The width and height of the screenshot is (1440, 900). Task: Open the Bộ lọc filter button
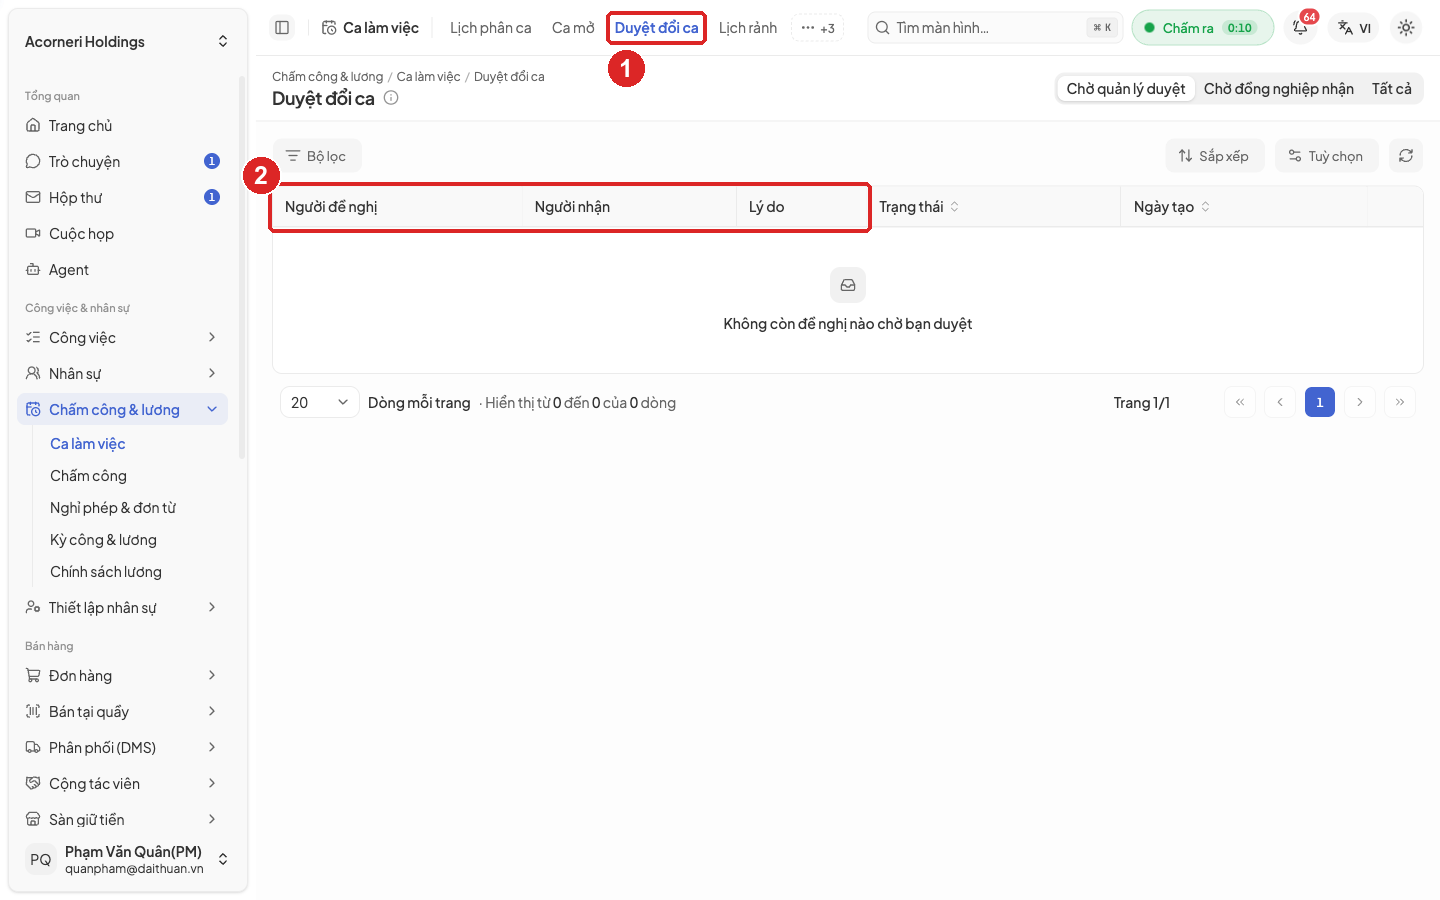(x=316, y=156)
